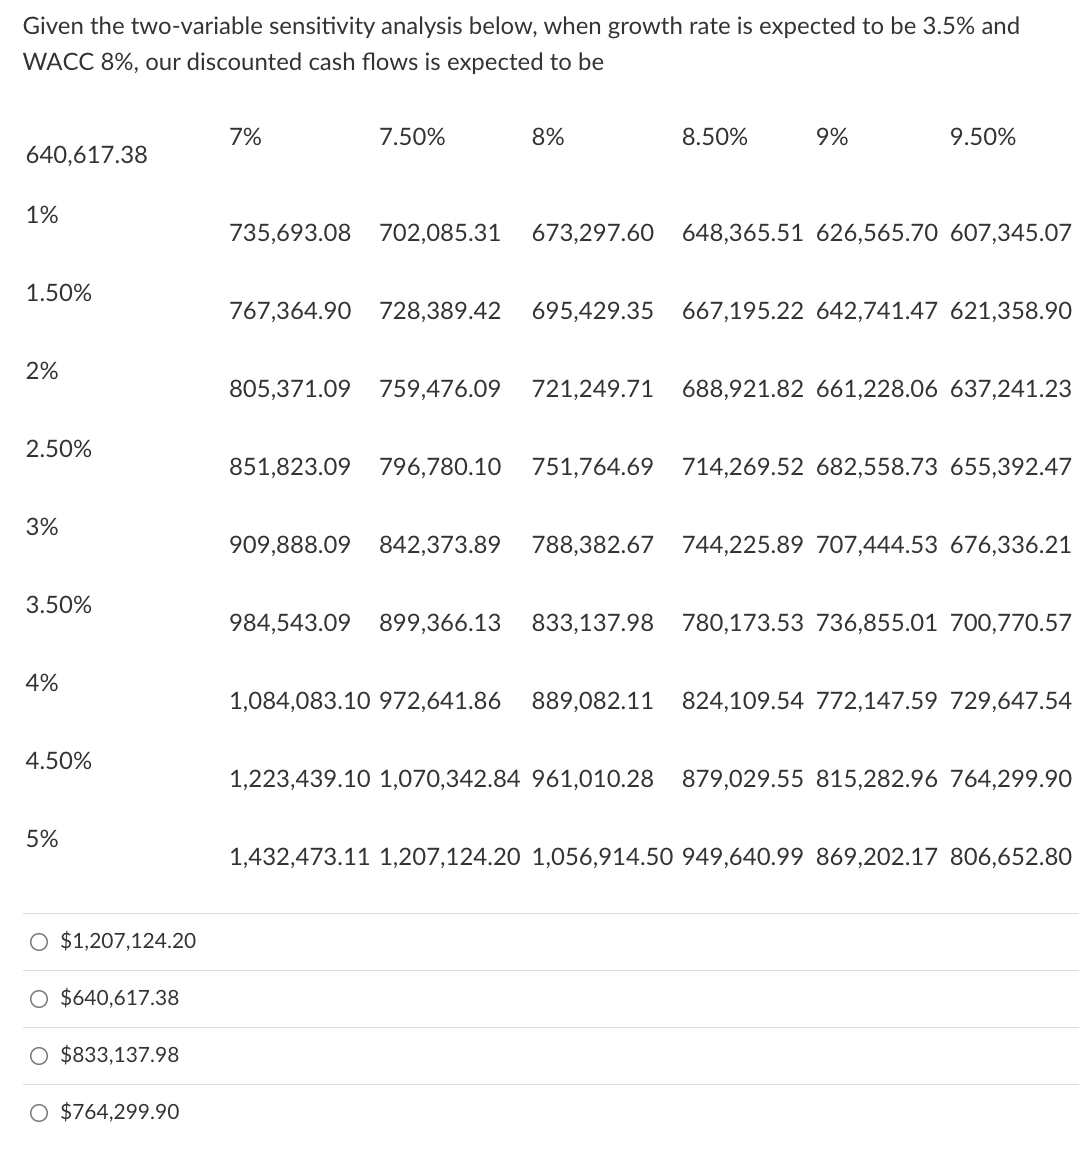
Task: Select the 8.50% column header
Action: point(716,137)
